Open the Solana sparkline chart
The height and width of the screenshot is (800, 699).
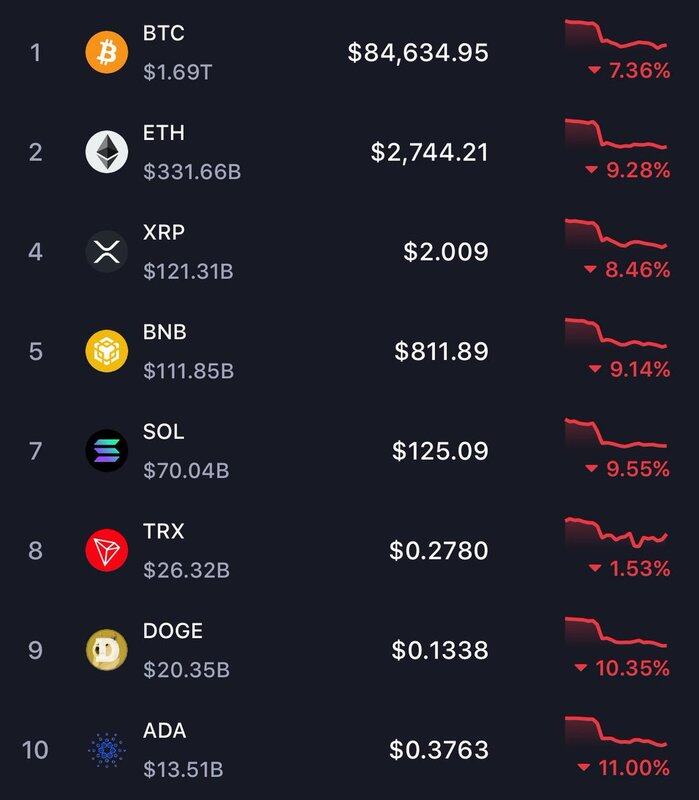[616, 435]
